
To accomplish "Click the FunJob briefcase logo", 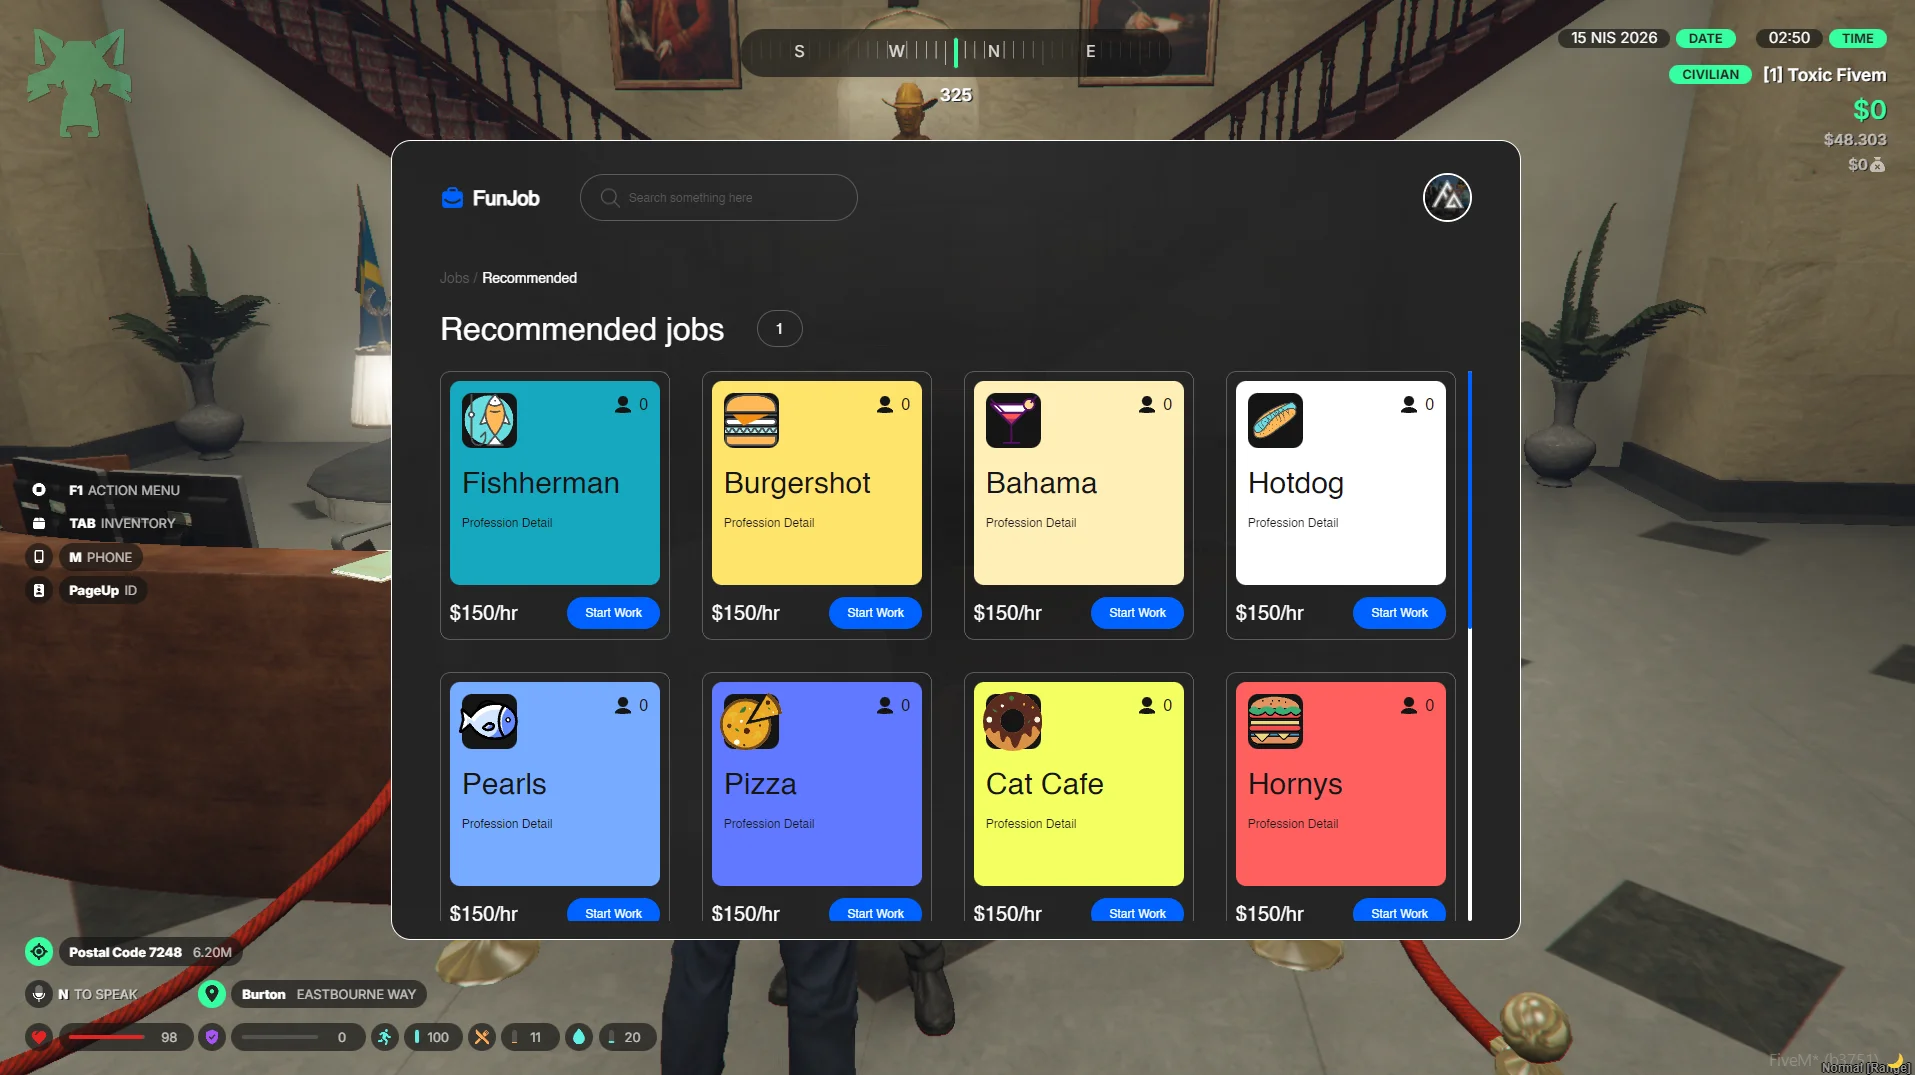I will click(x=453, y=198).
